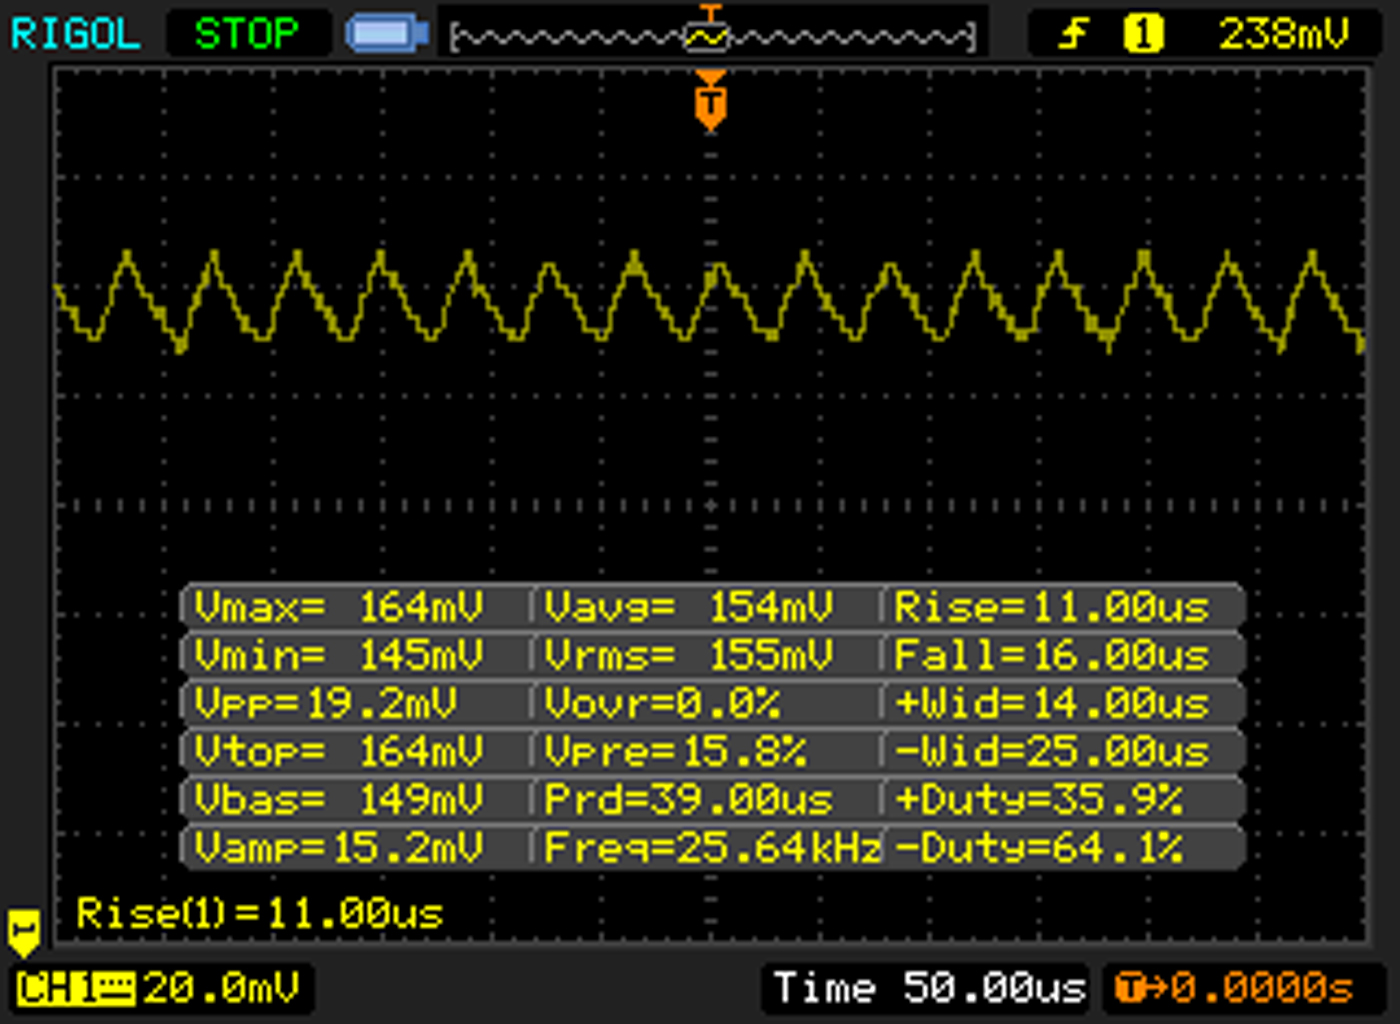The width and height of the screenshot is (1400, 1024).
Task: Click the Time 50.00us timebase readout
Action: (x=930, y=988)
